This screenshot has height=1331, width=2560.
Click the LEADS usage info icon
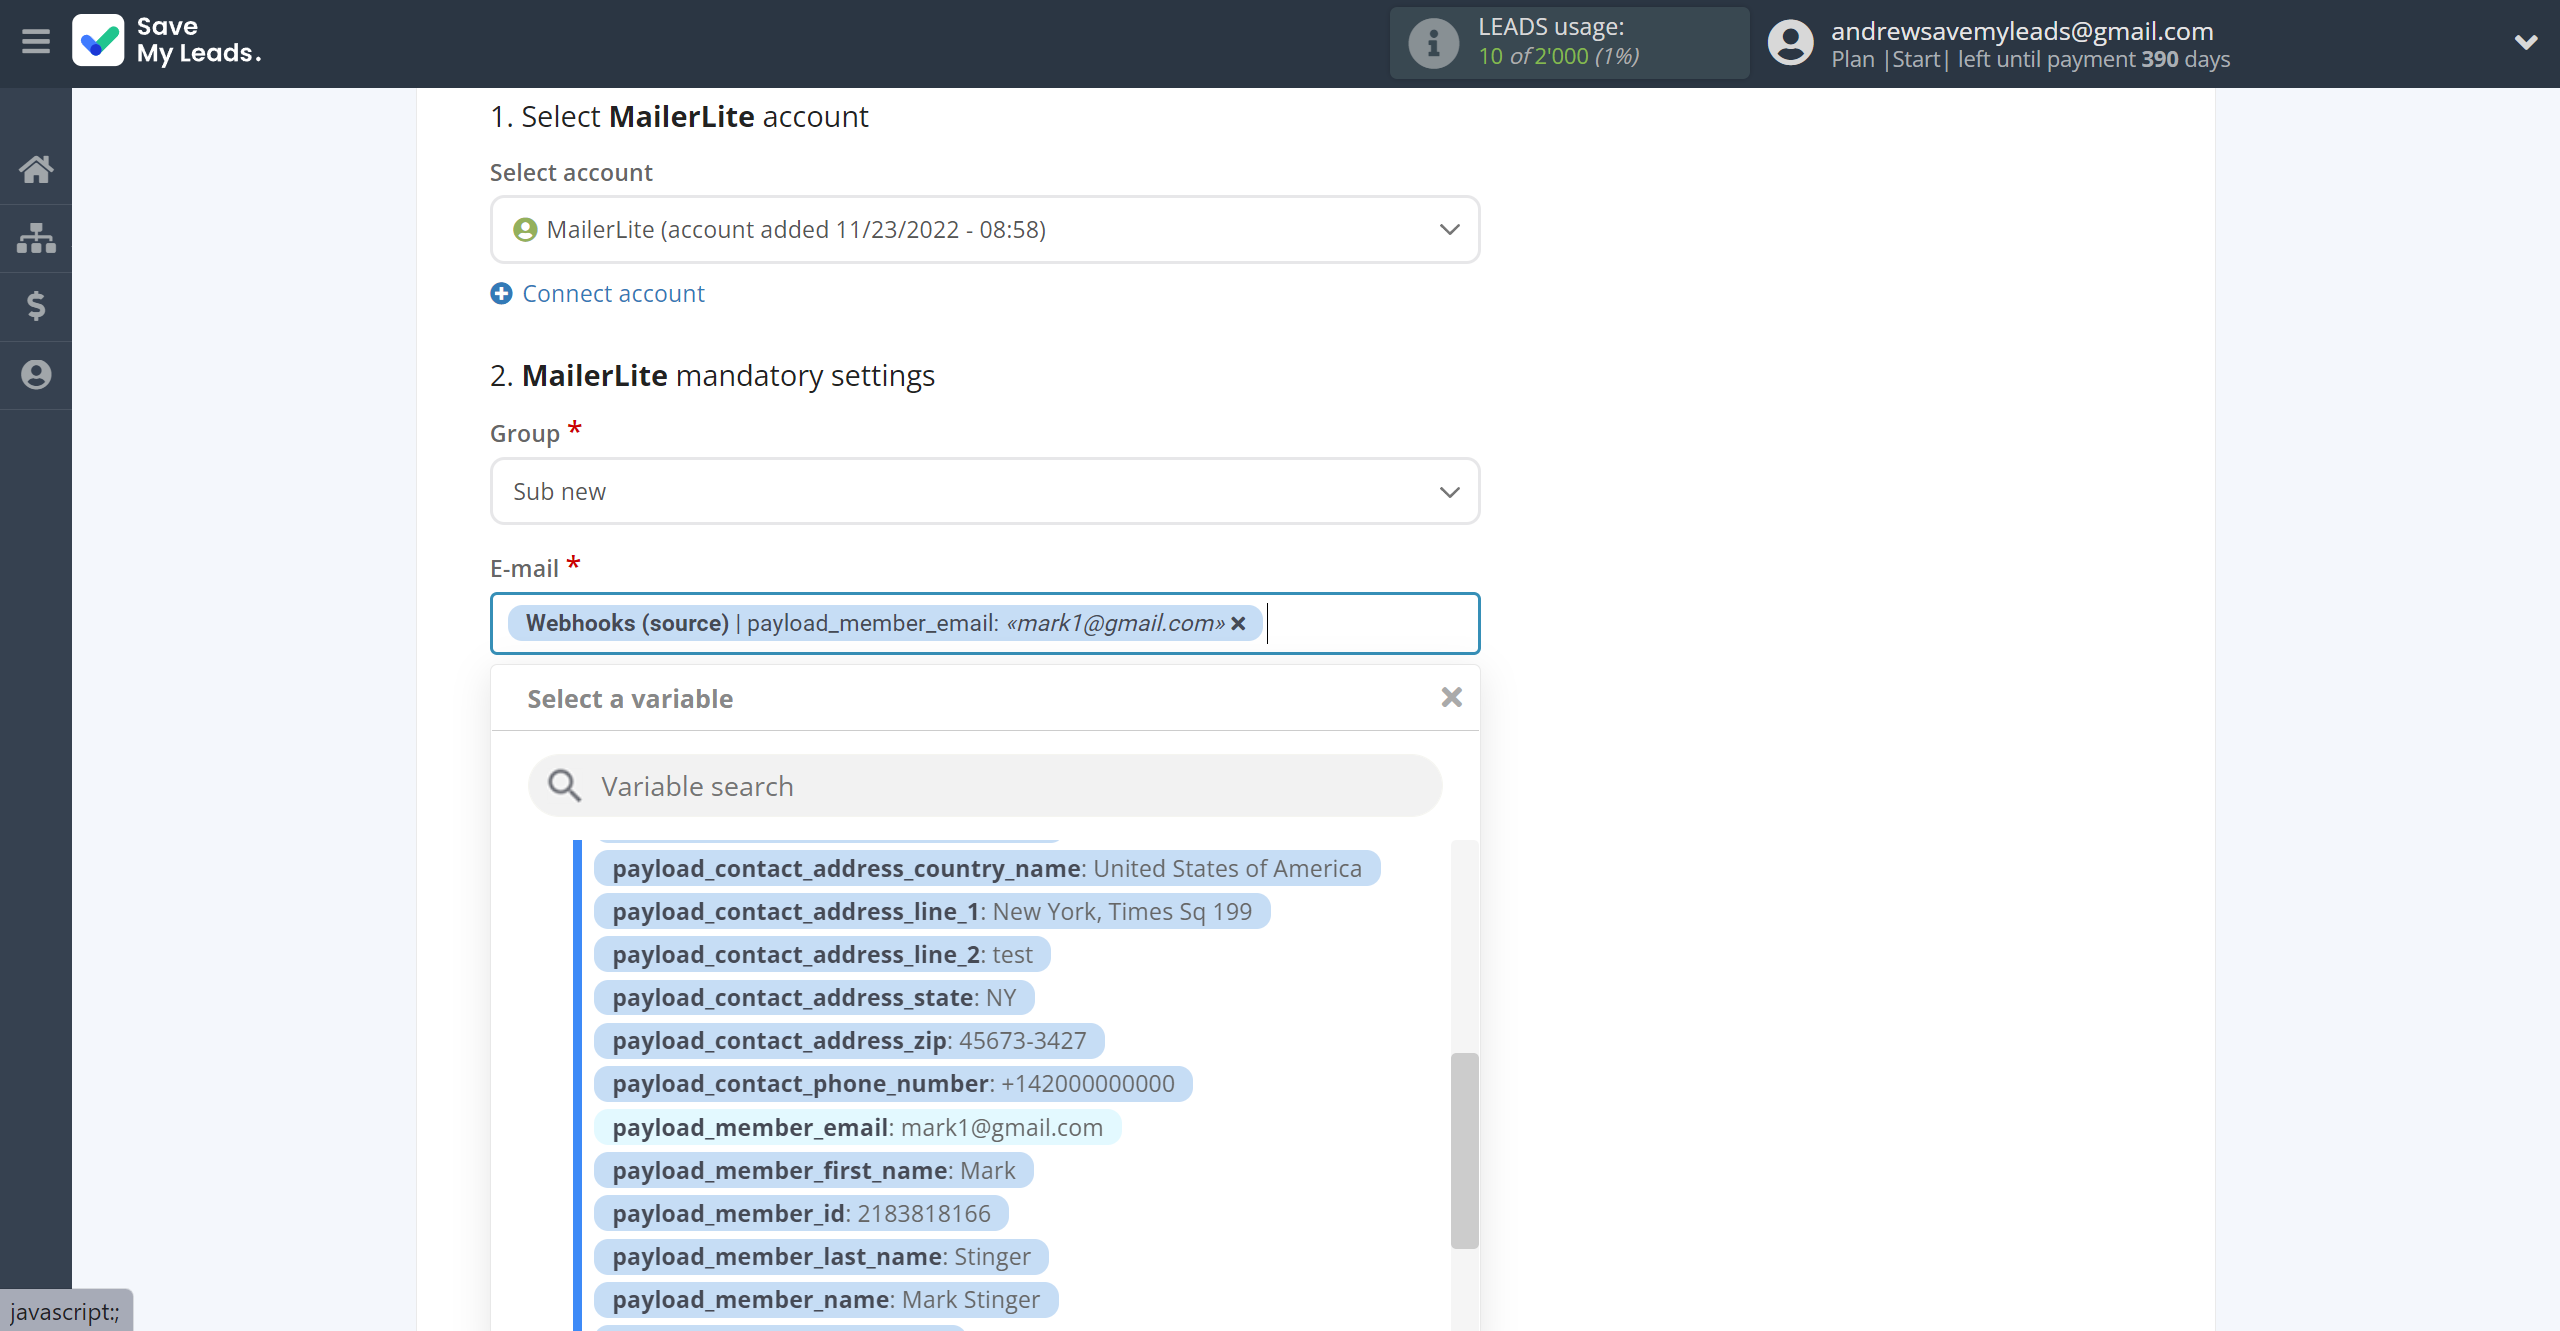1433,43
